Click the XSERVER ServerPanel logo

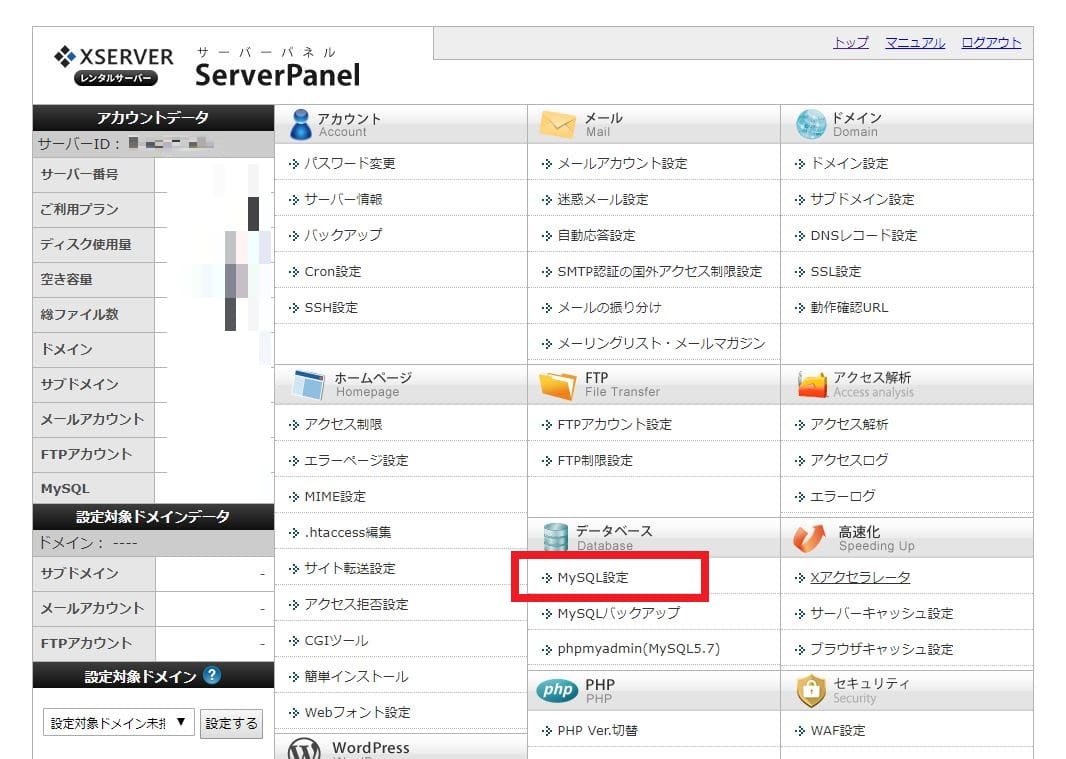207,66
